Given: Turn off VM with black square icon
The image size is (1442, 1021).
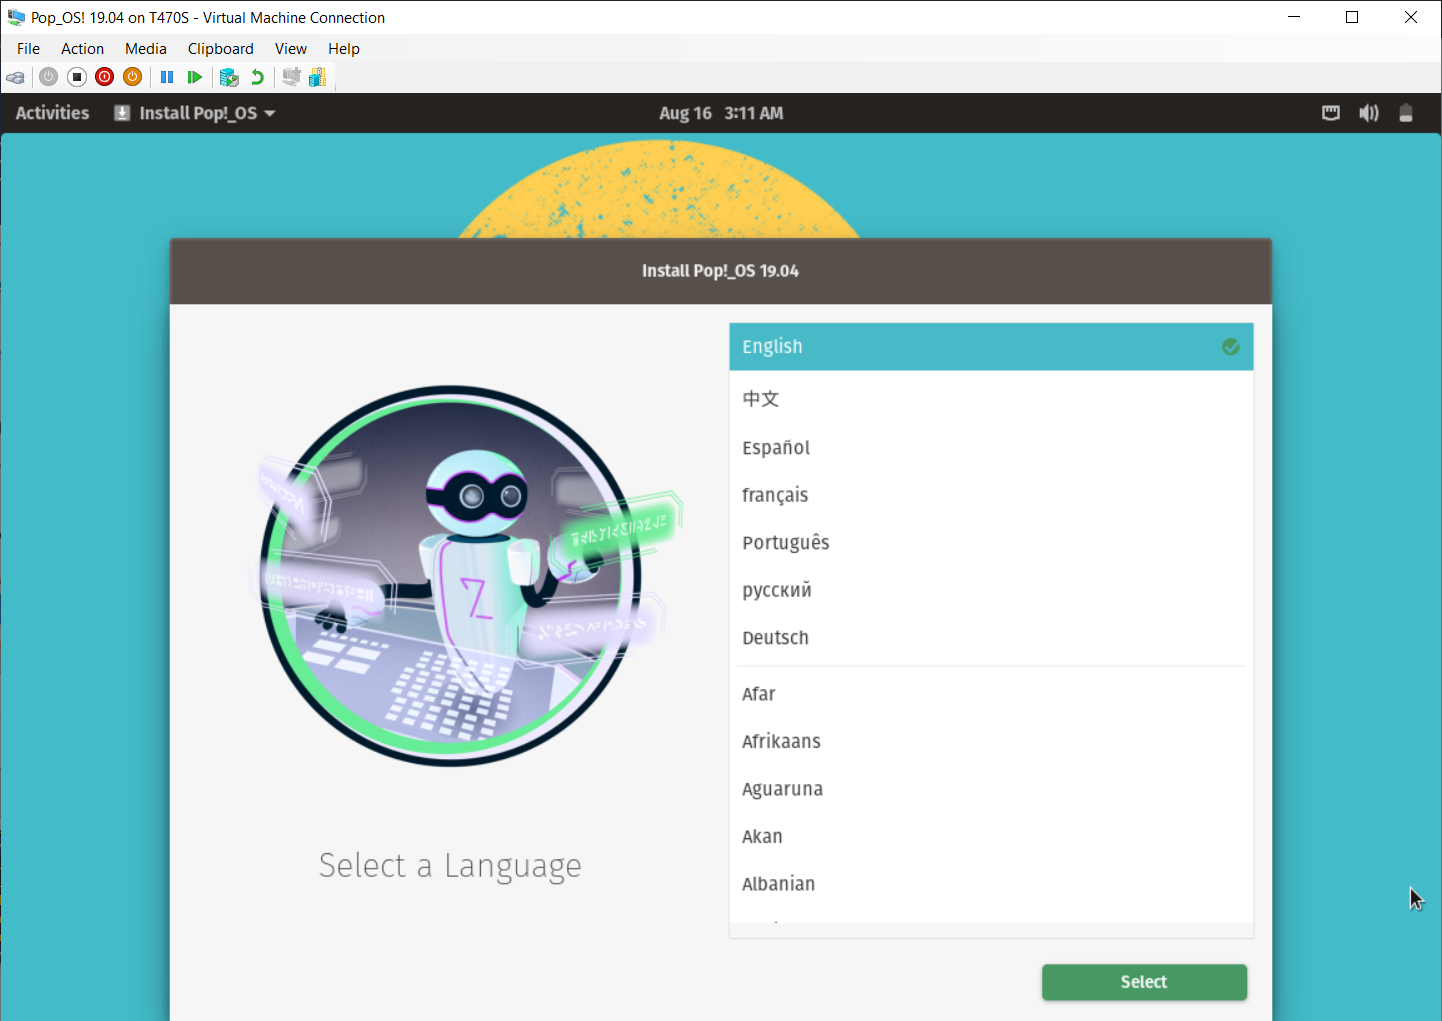Looking at the screenshot, I should point(77,77).
